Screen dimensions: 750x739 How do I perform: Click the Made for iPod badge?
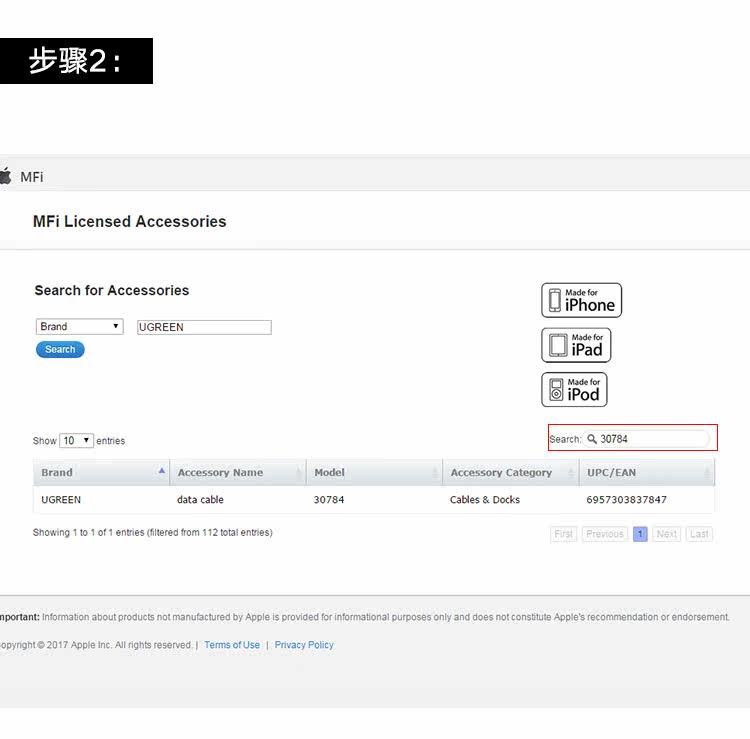click(x=574, y=389)
